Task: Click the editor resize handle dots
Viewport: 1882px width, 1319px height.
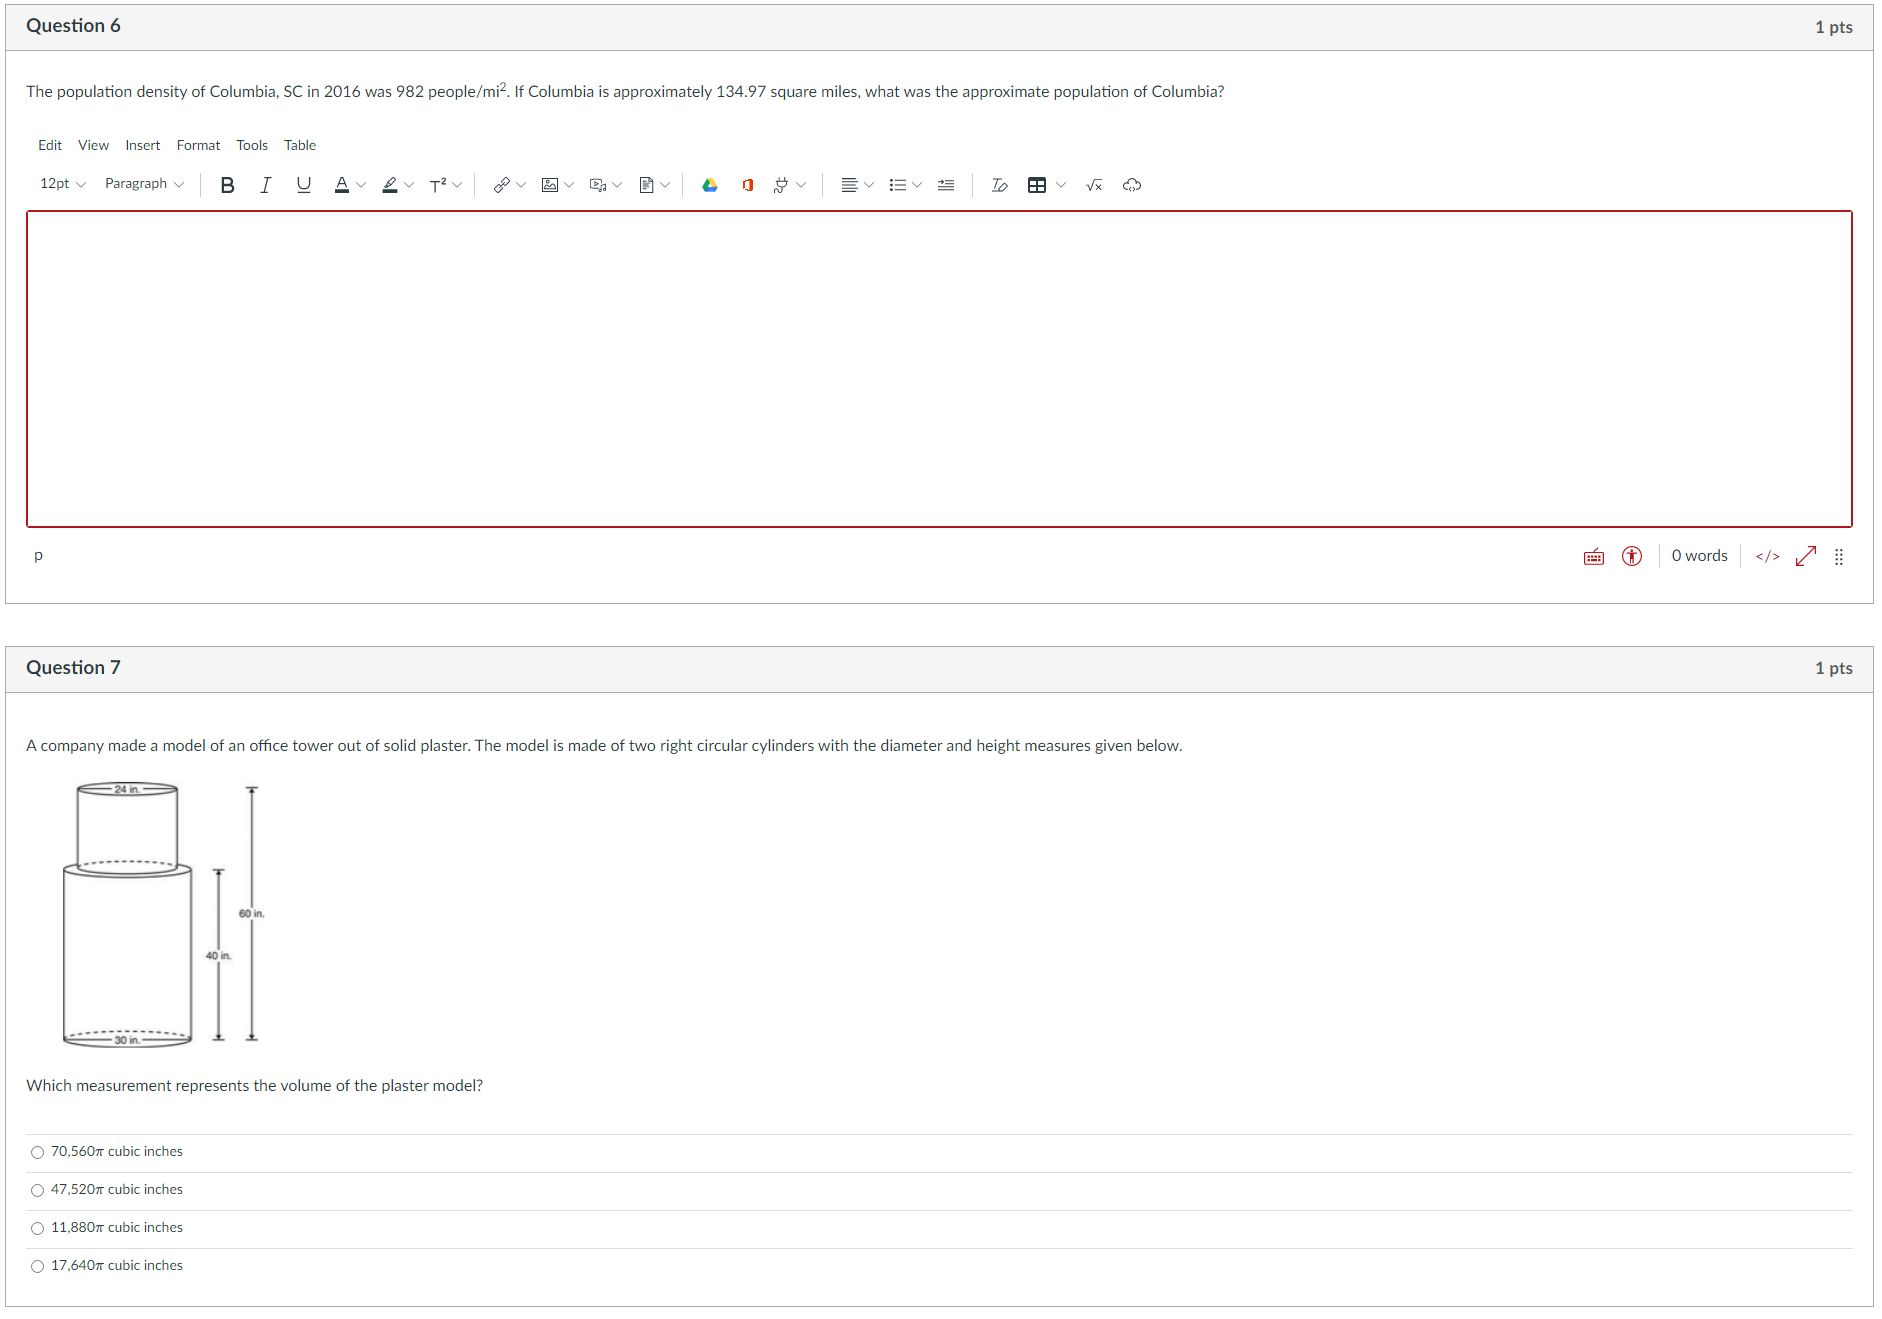Action: [1839, 557]
